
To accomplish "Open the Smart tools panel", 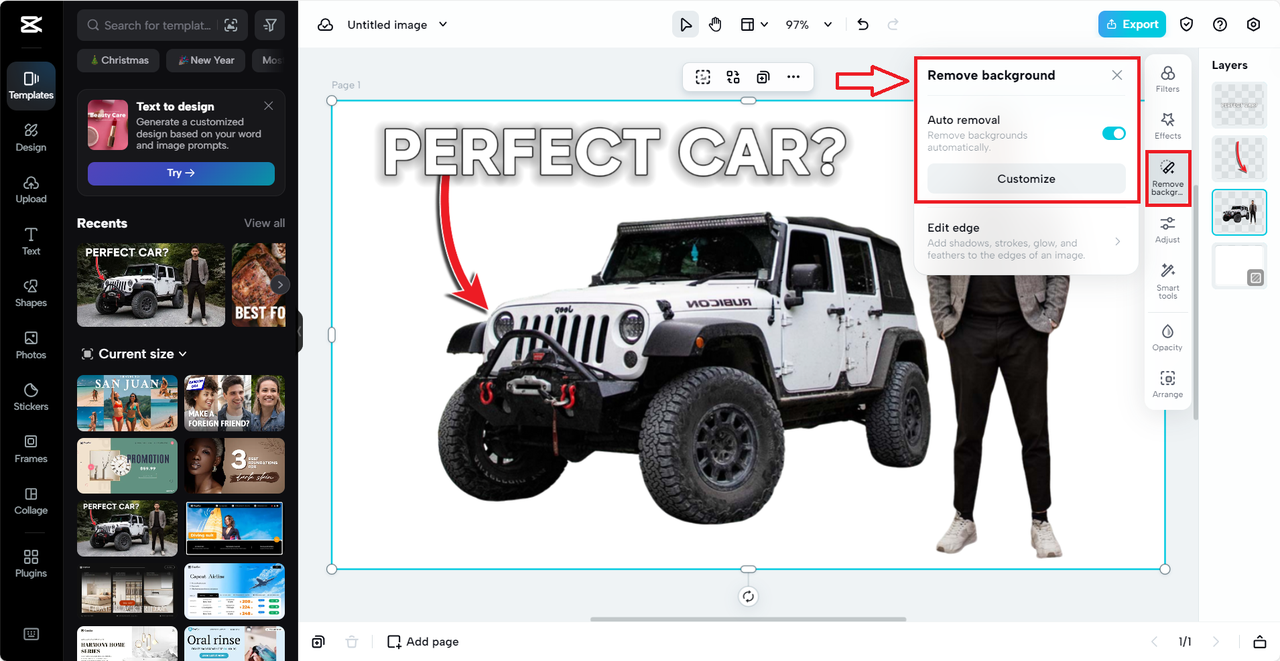I will tap(1167, 280).
